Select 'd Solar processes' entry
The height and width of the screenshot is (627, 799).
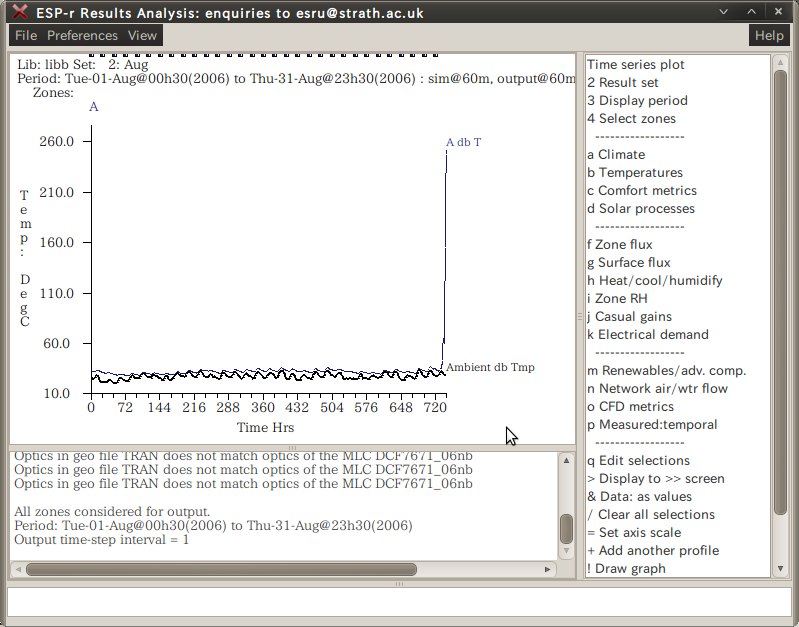(641, 209)
